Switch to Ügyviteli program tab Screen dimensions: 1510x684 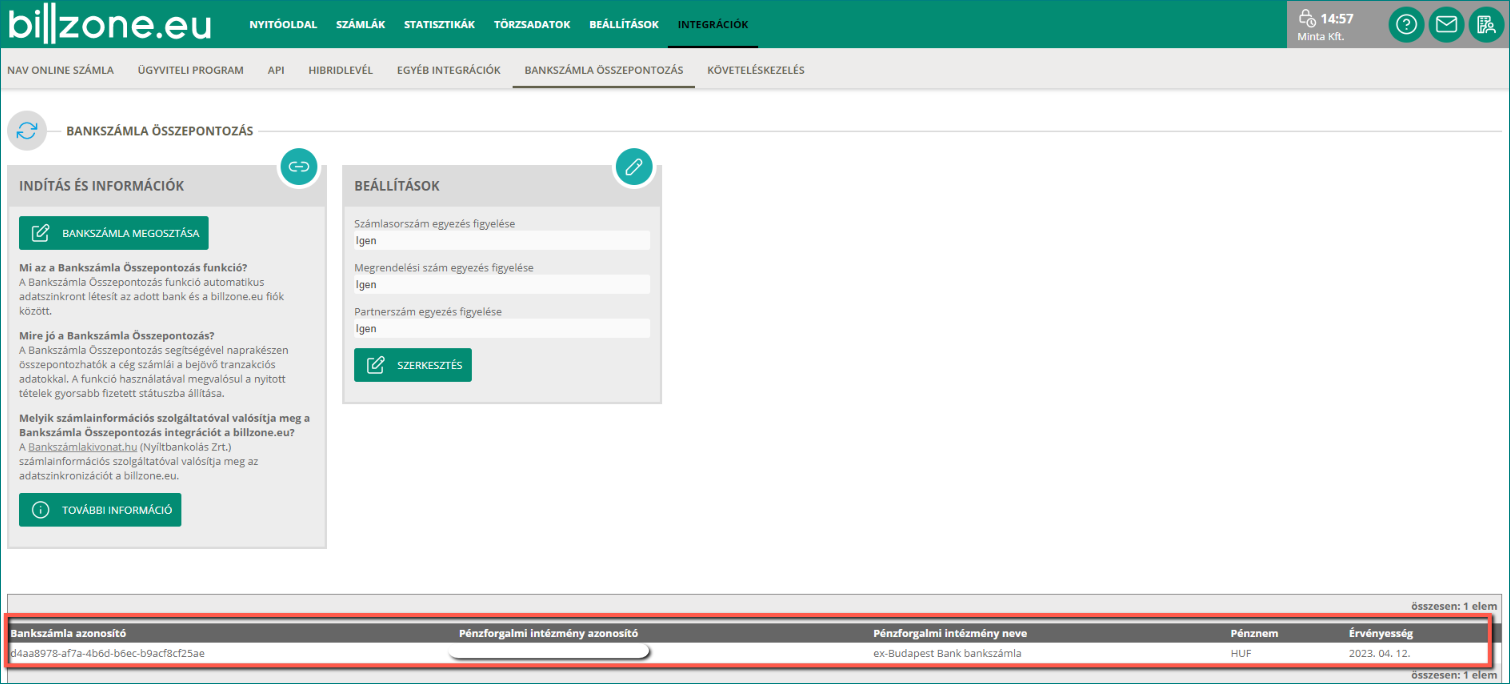191,70
